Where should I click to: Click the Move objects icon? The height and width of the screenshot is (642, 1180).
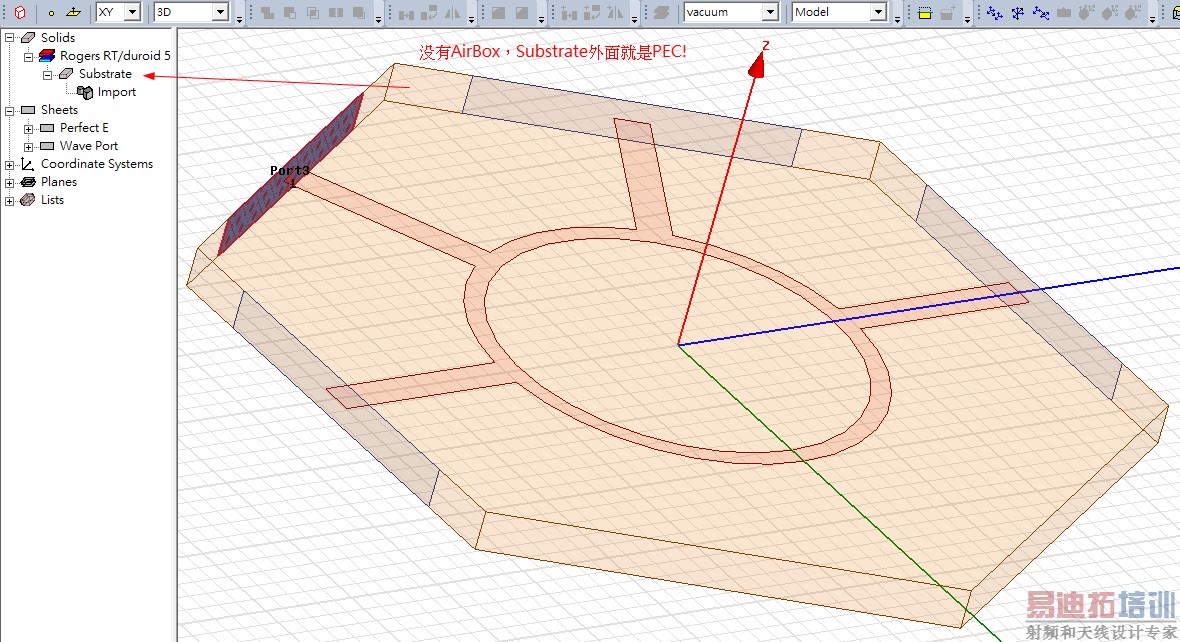tap(406, 13)
